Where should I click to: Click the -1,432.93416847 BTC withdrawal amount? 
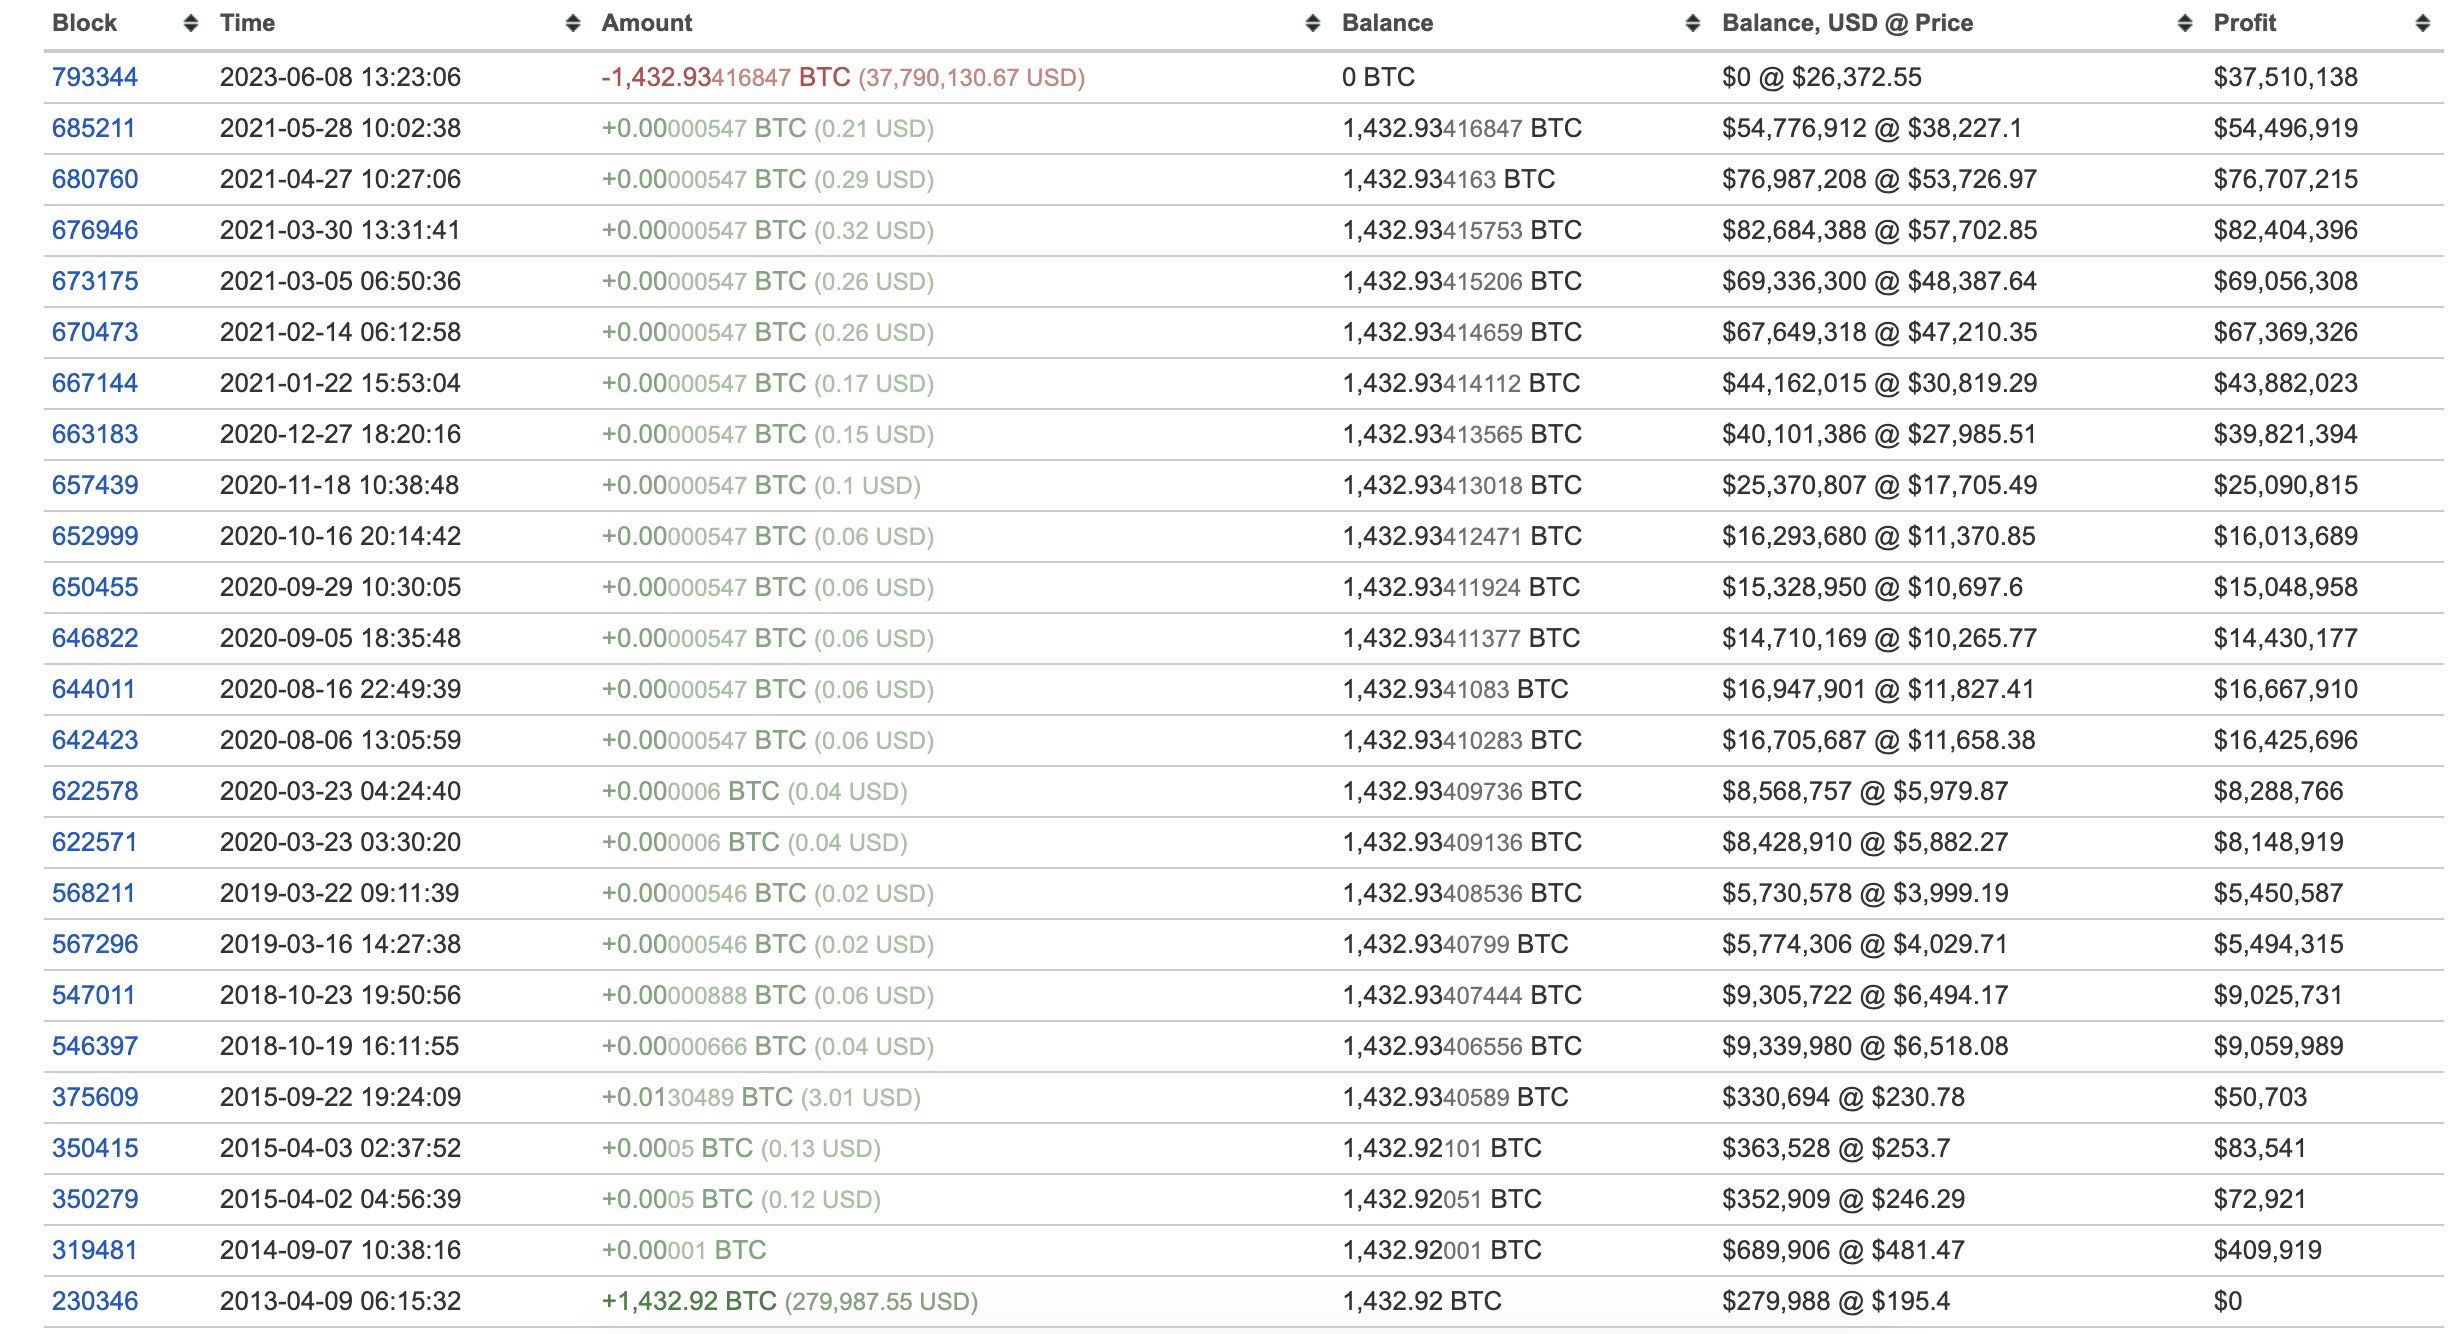(x=725, y=77)
